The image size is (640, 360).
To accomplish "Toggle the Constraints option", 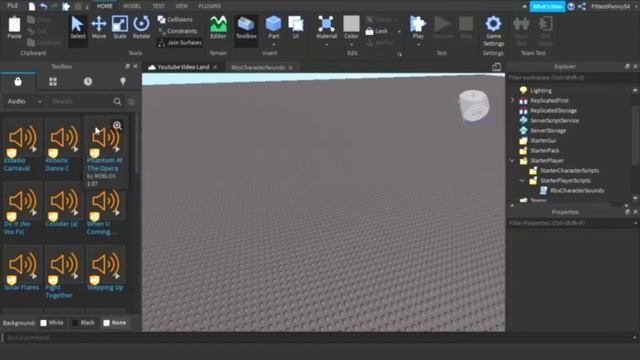I will pos(178,31).
